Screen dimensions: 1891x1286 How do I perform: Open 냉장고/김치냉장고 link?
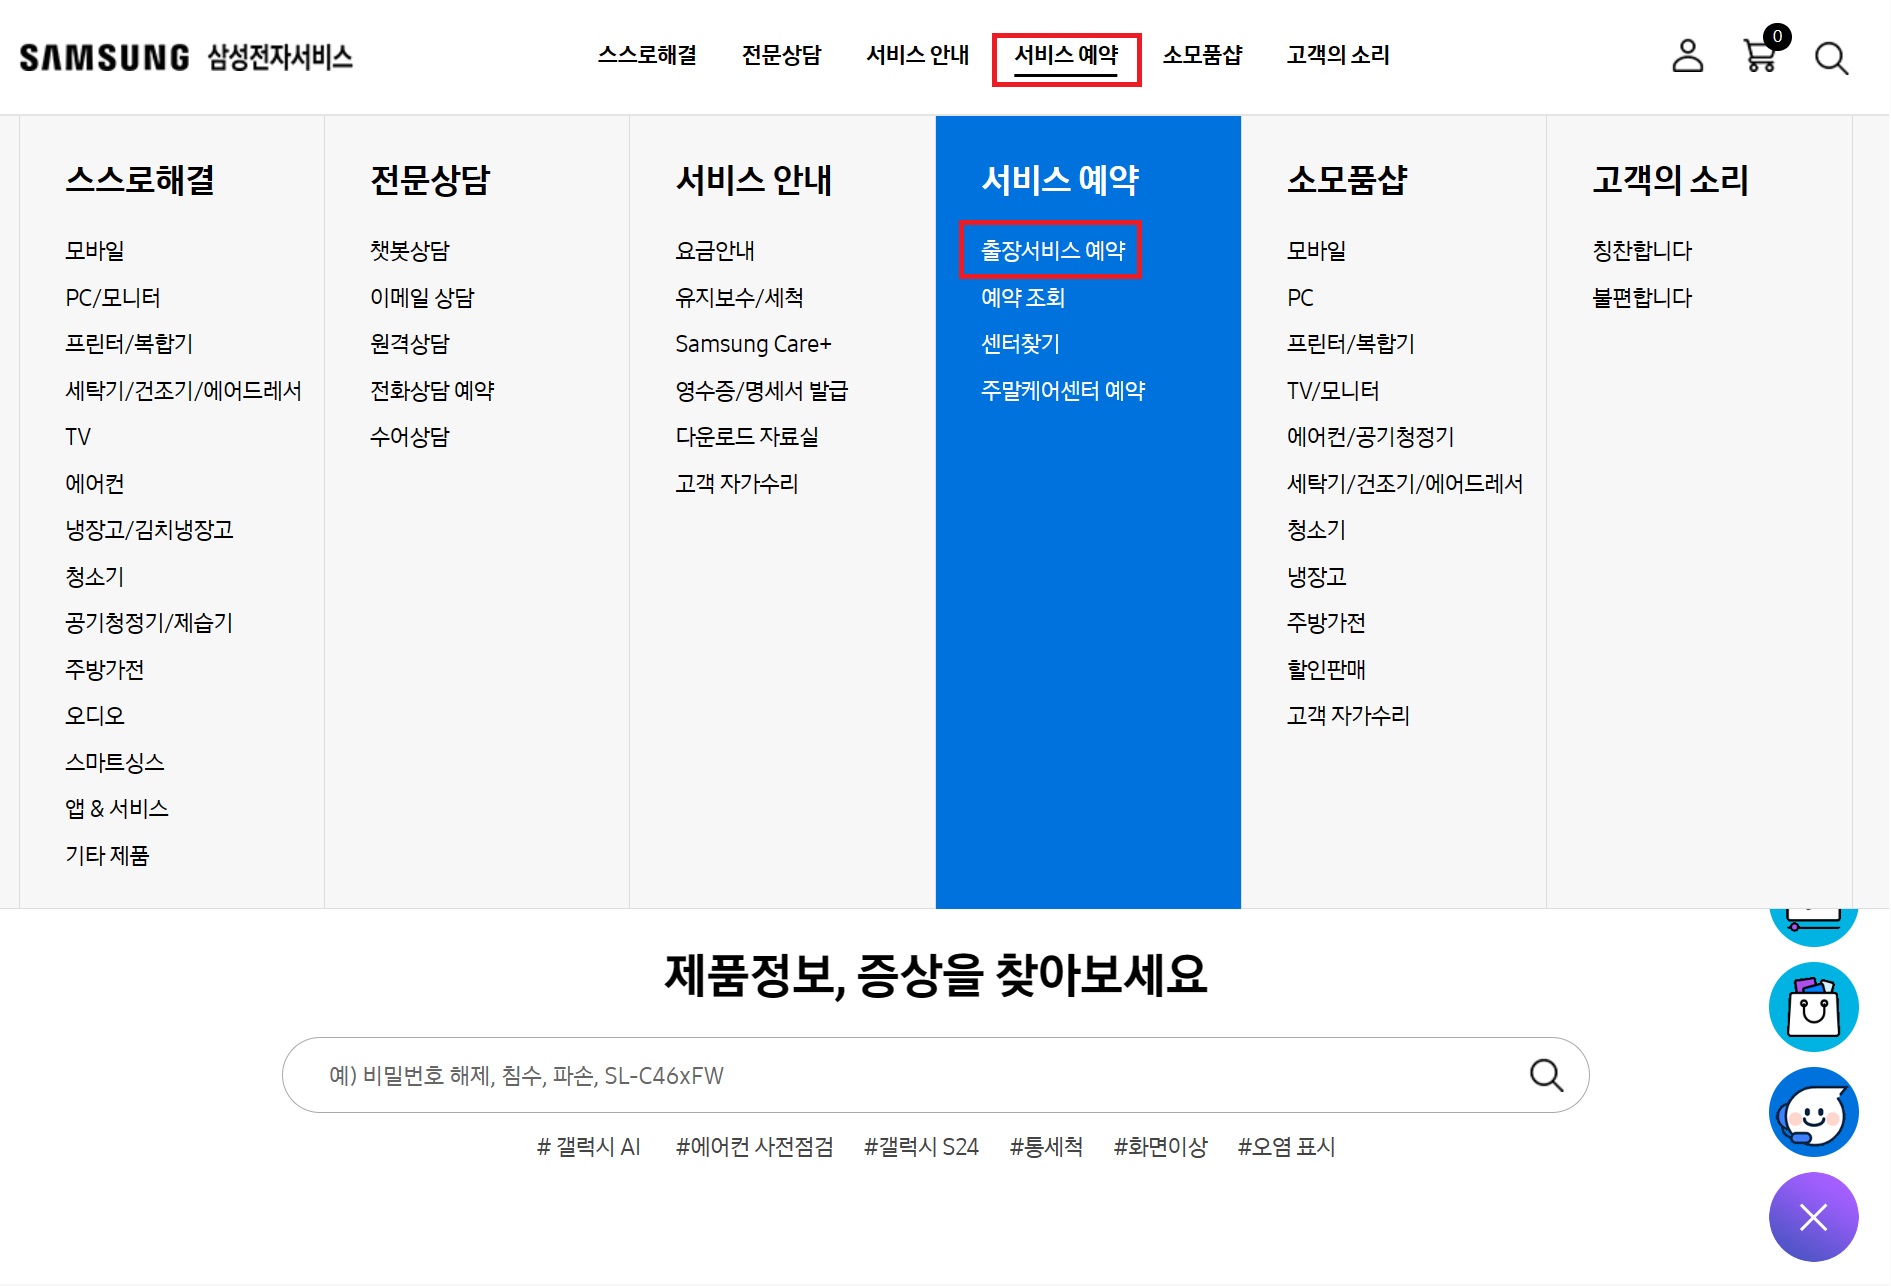(149, 529)
